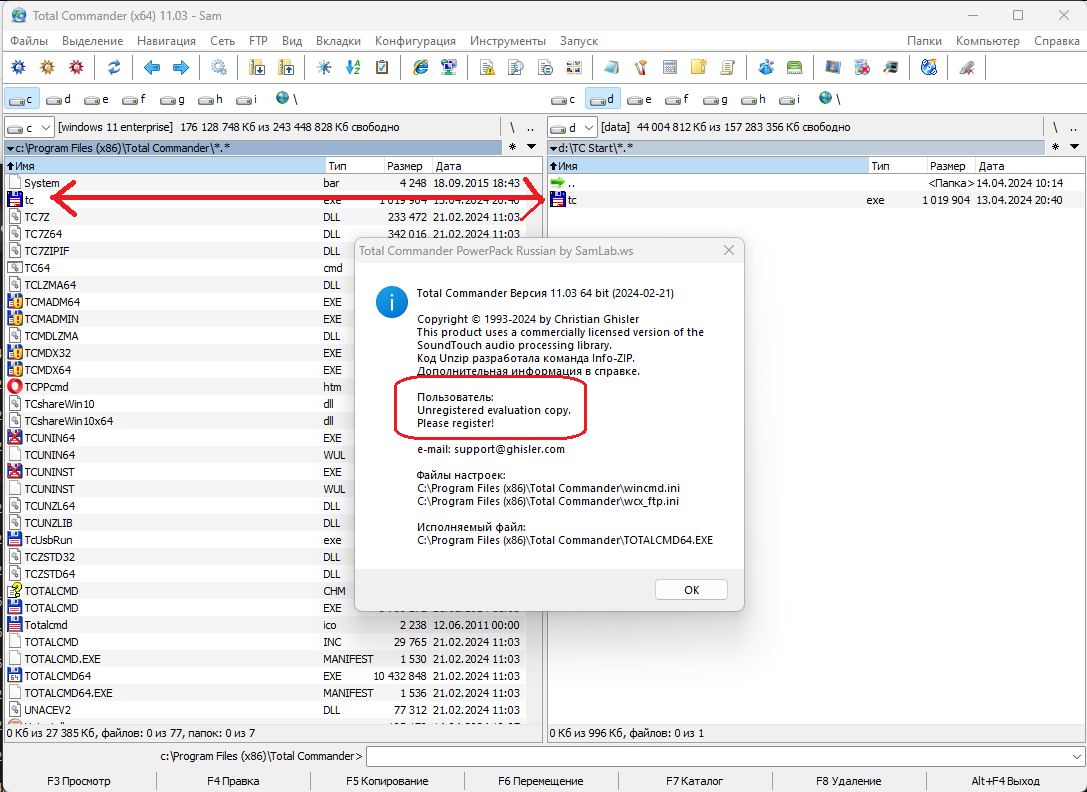Open the right panel drive dropdown

[573, 128]
